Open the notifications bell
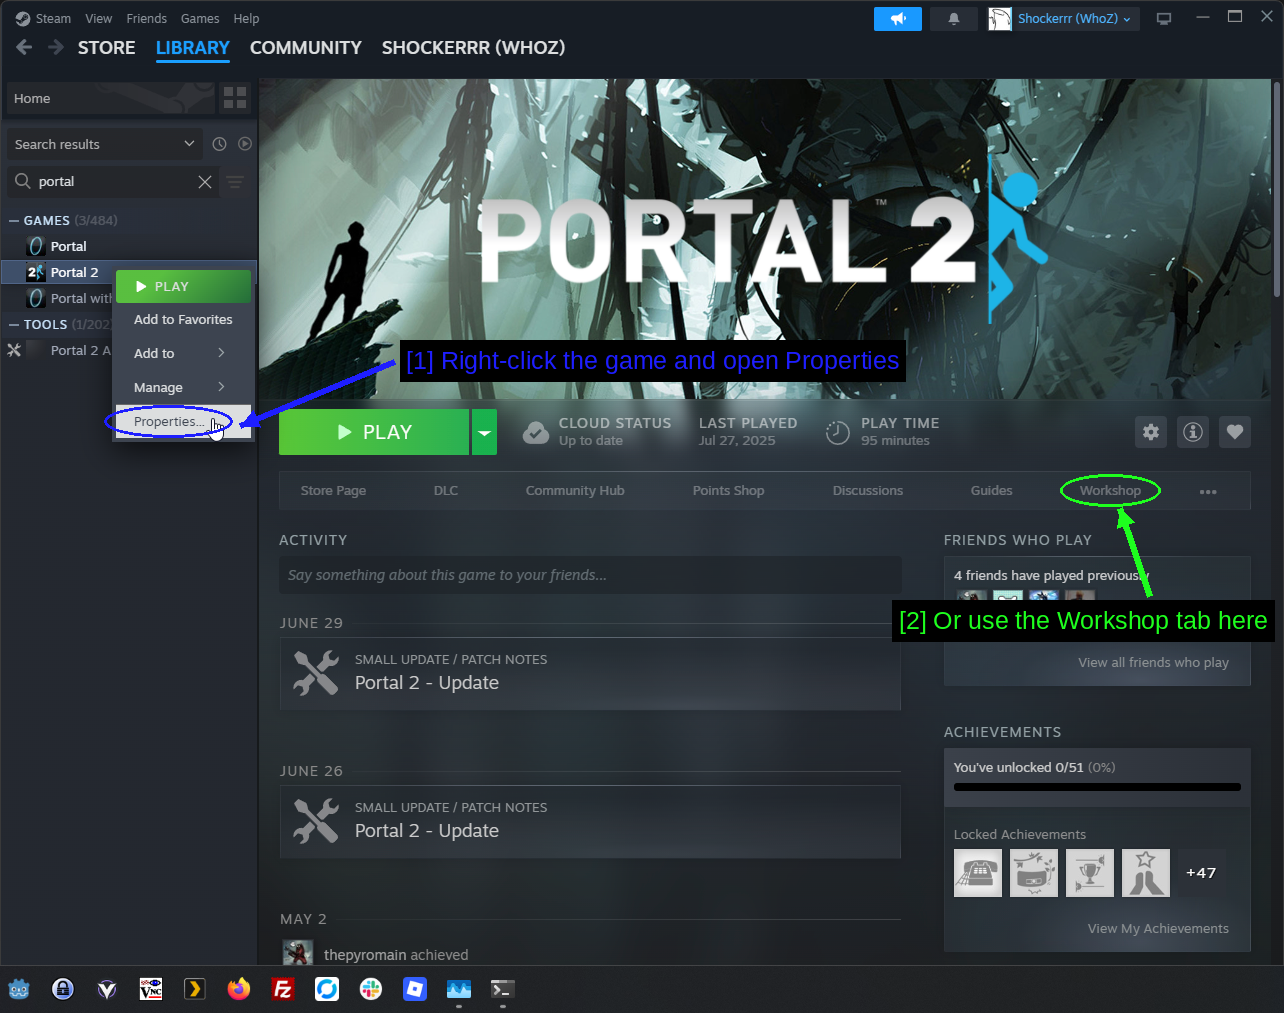This screenshot has width=1284, height=1013. (954, 19)
